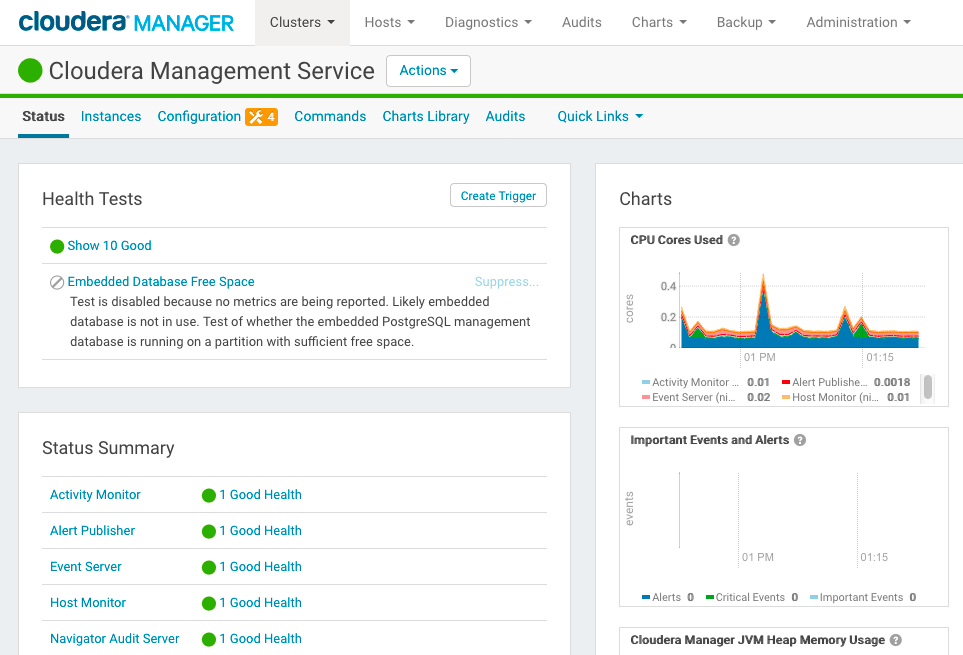Click Host Monitor 1 Good Health link
Screen dimensions: 963x655
(x=260, y=602)
